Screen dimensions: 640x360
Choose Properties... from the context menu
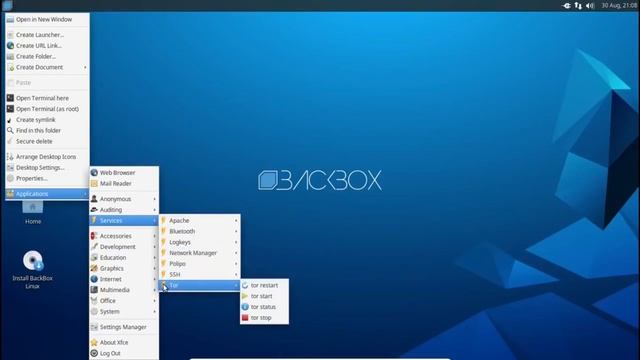47,178
